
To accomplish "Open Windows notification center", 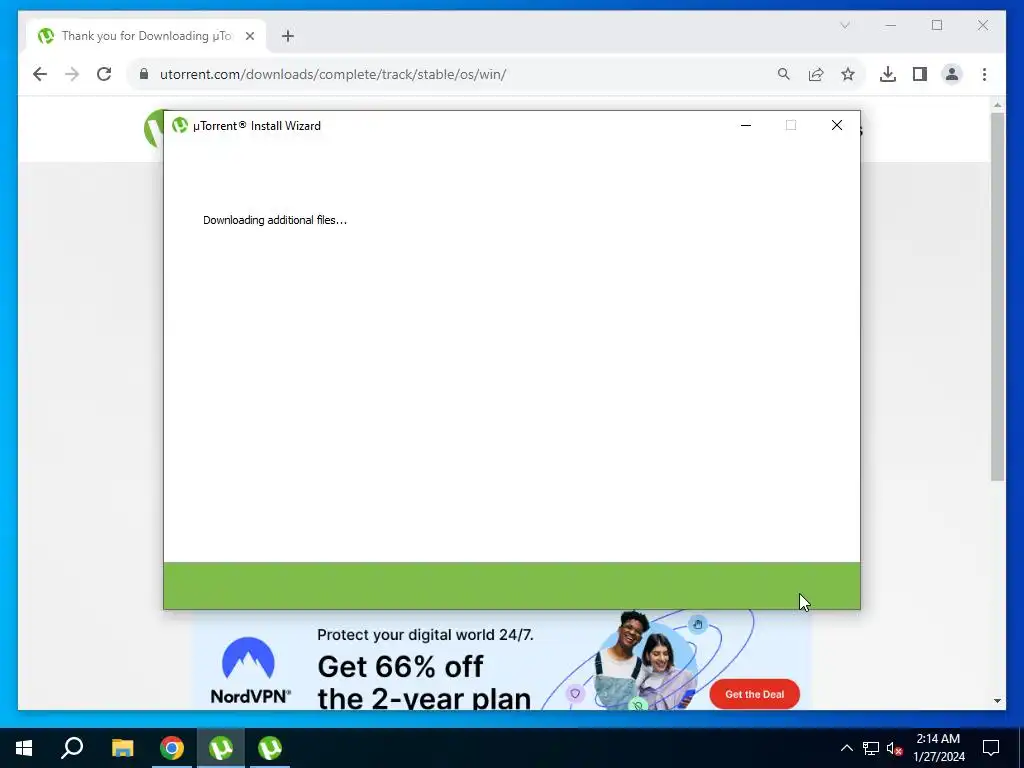I will tap(991, 748).
